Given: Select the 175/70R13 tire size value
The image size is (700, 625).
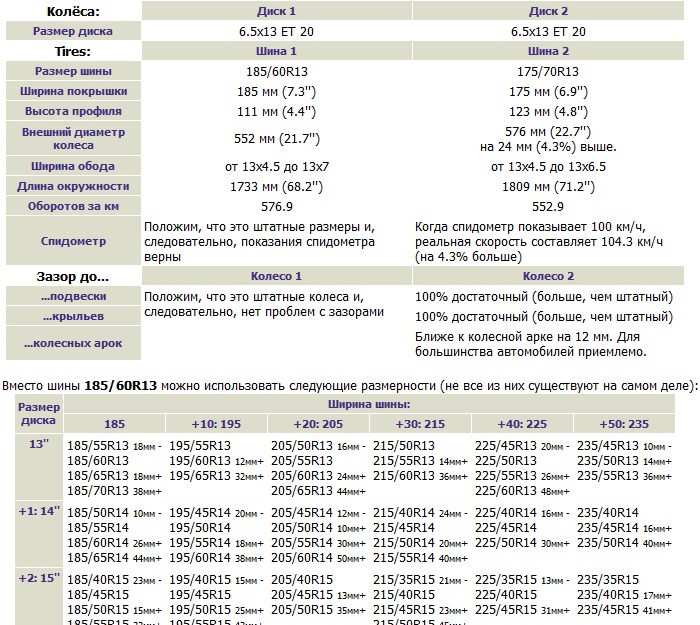Looking at the screenshot, I should pyautogui.click(x=548, y=71).
